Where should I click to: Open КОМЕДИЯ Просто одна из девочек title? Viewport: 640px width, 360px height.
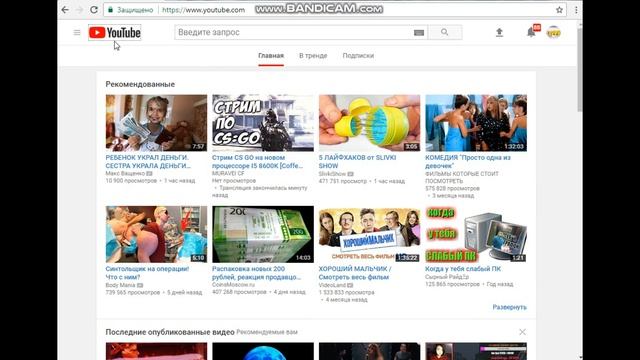pyautogui.click(x=468, y=162)
